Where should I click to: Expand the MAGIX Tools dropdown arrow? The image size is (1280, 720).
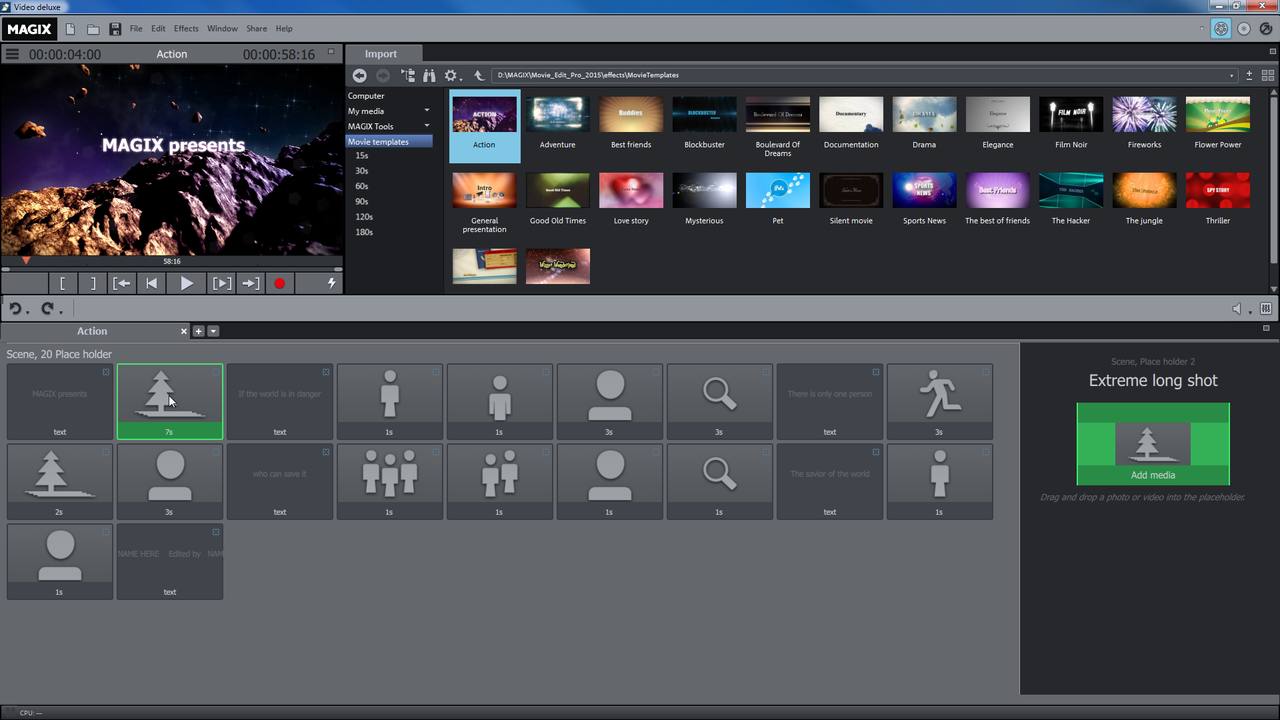click(427, 126)
